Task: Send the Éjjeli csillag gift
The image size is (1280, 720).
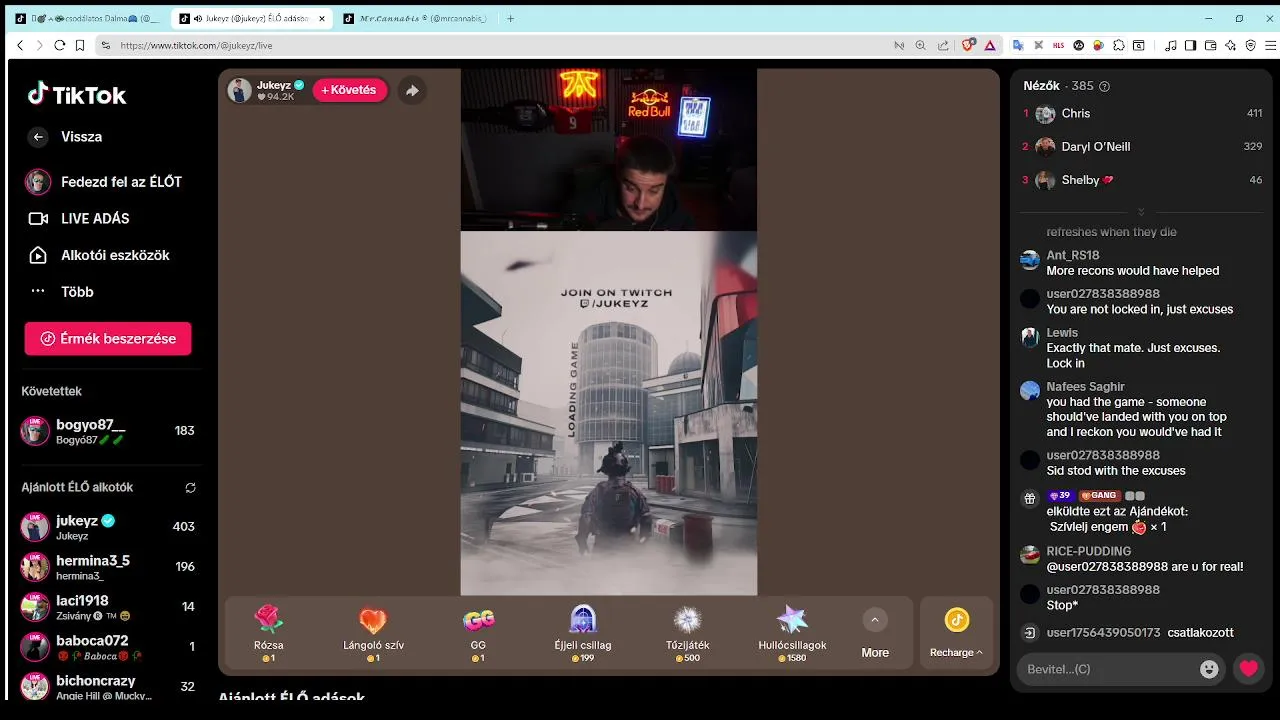Action: pos(583,633)
